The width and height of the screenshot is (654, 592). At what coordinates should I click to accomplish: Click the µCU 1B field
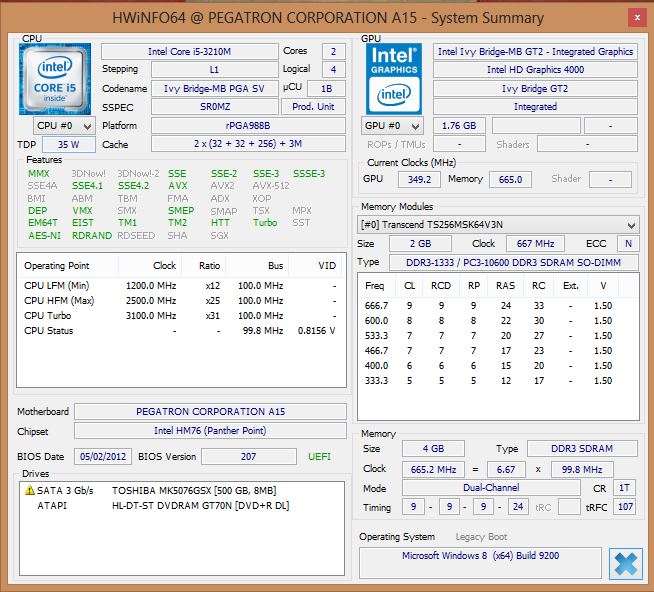(x=327, y=88)
